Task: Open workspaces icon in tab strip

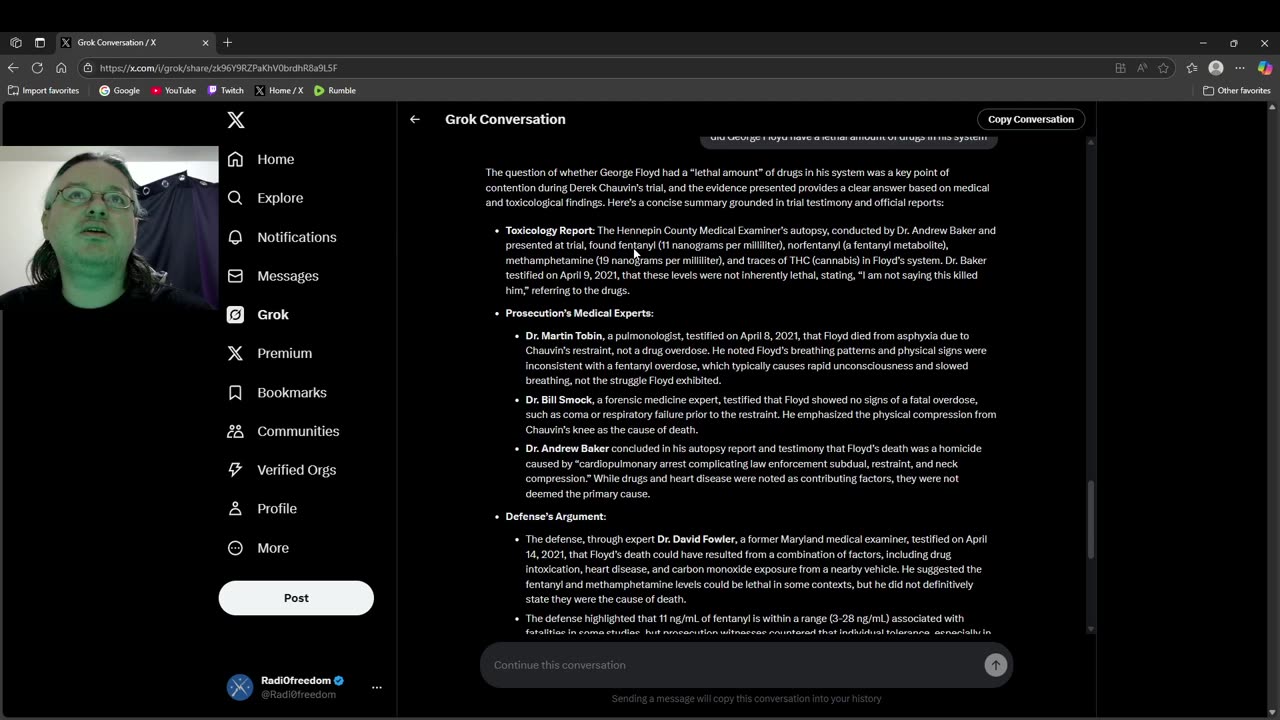Action: (16, 43)
